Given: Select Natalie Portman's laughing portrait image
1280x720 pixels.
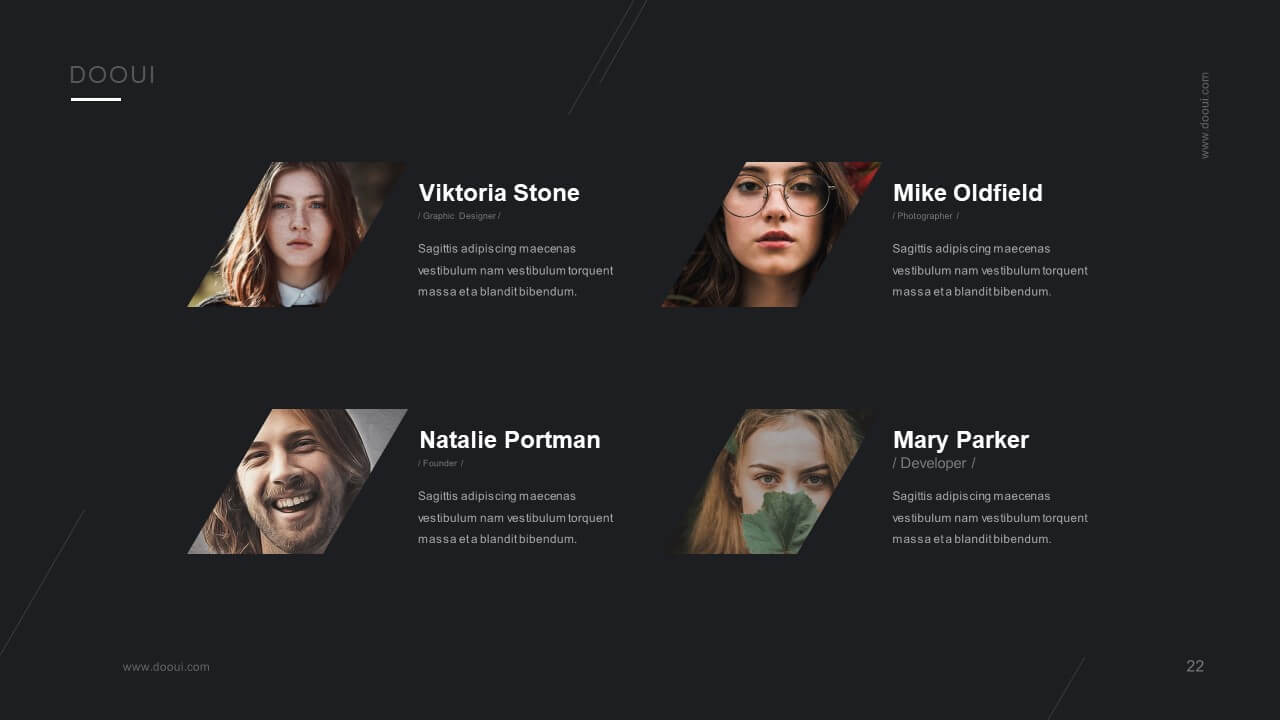Looking at the screenshot, I should click(x=297, y=481).
